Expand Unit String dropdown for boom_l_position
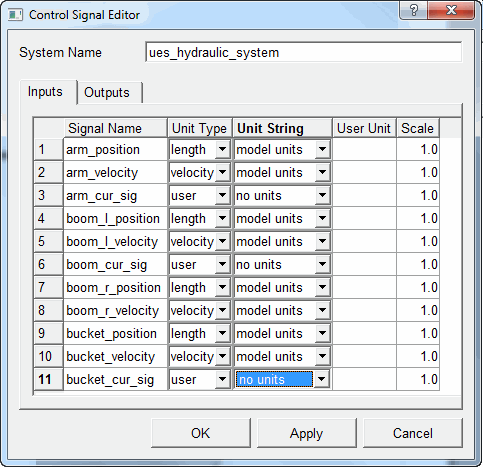Screen dimensions: 483x467 322,218
